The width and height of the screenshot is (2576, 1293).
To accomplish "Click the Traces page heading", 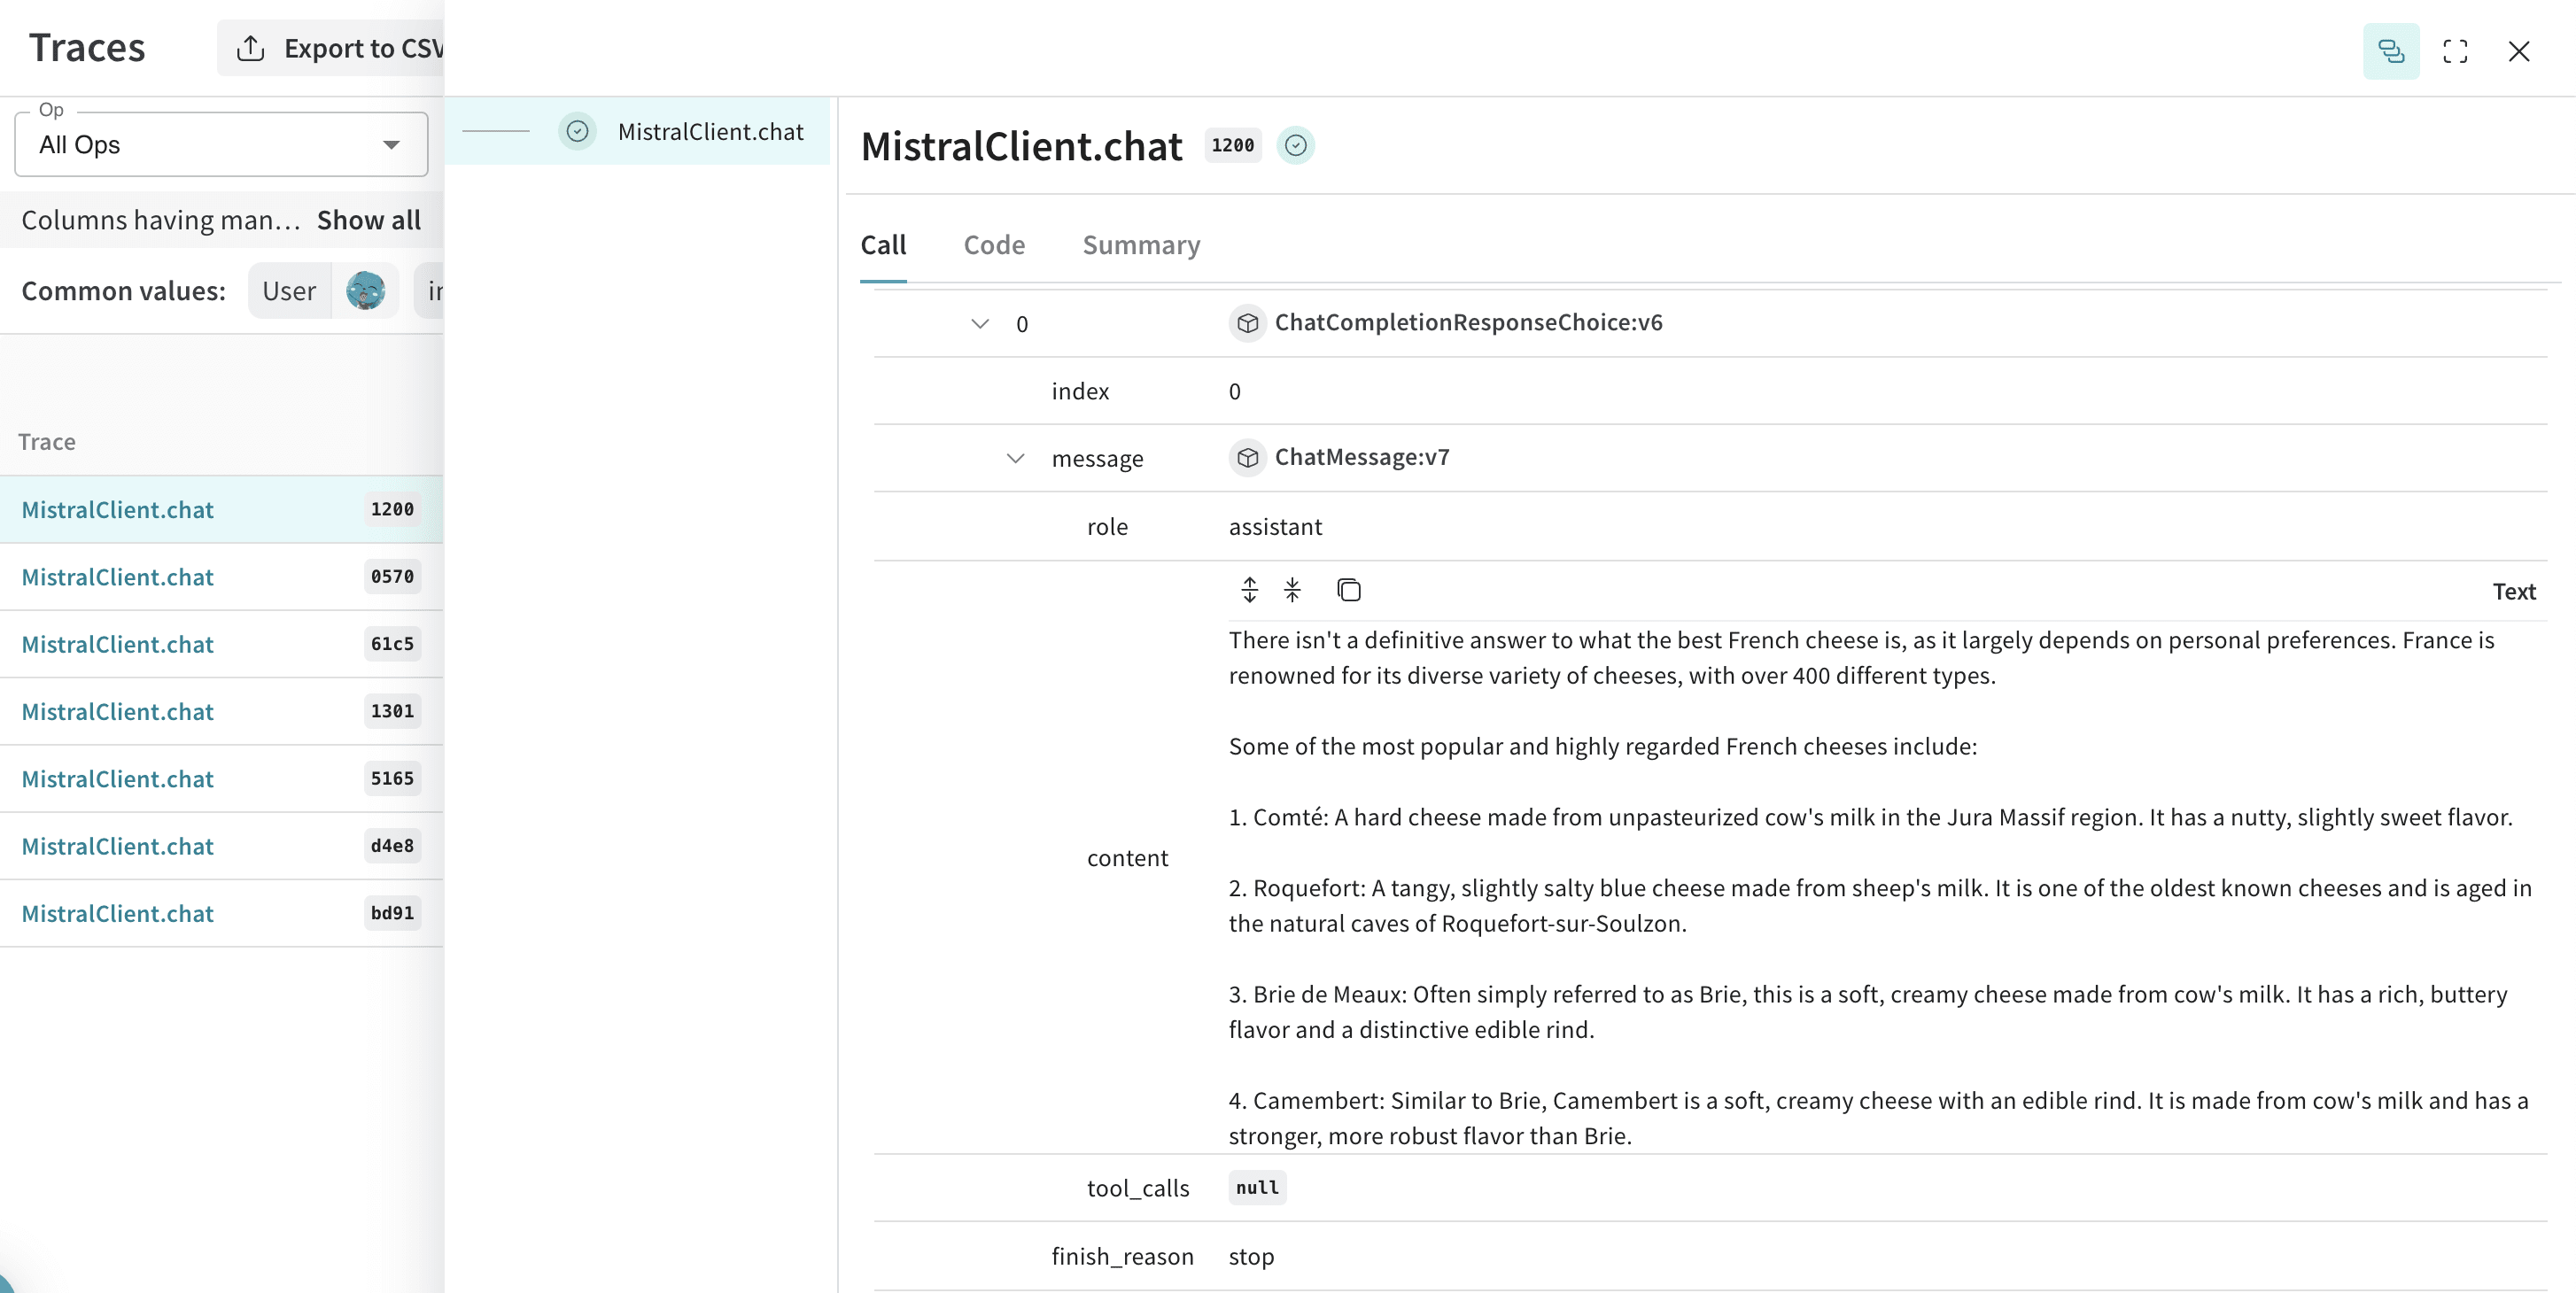I will coord(87,48).
